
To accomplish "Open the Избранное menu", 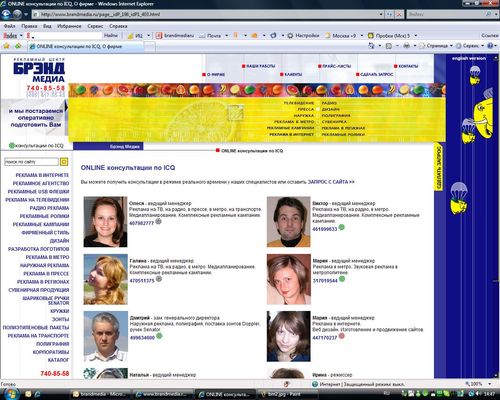I will [69, 26].
